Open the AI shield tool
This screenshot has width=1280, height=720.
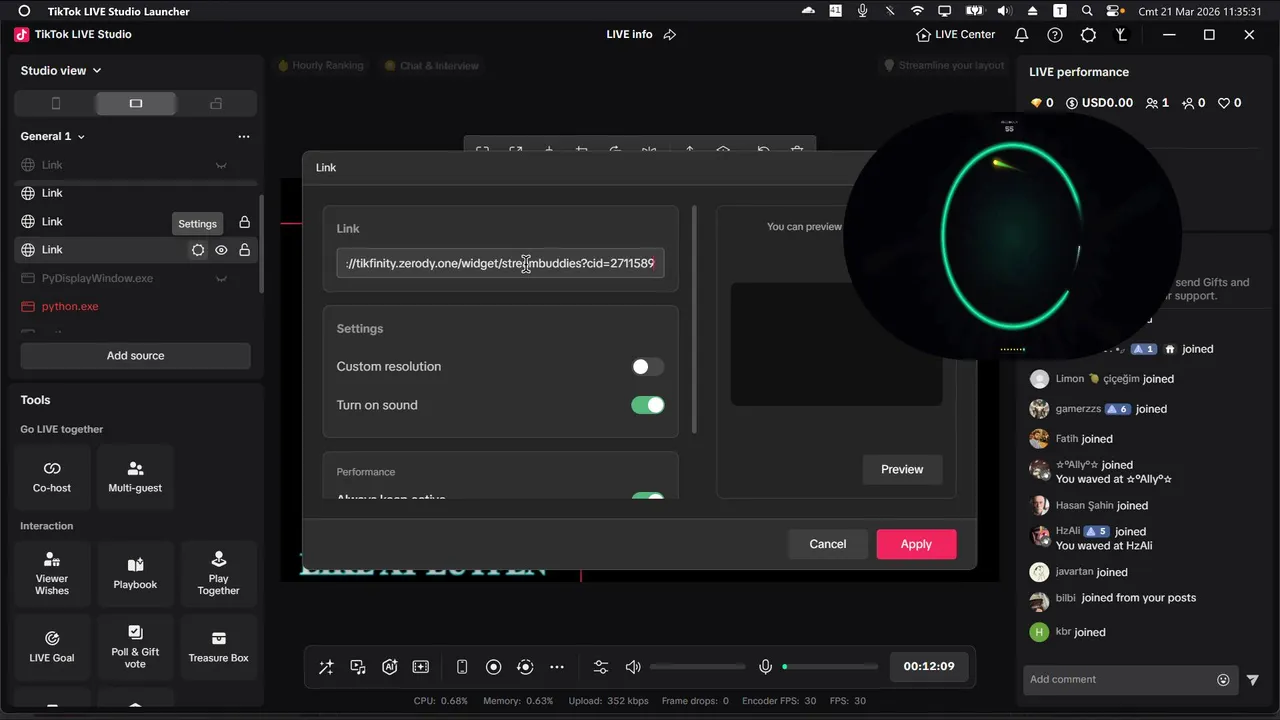(x=390, y=667)
